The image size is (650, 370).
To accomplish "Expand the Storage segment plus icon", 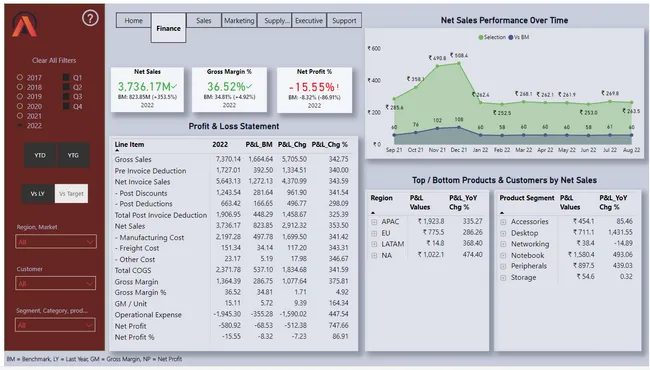I will point(503,278).
